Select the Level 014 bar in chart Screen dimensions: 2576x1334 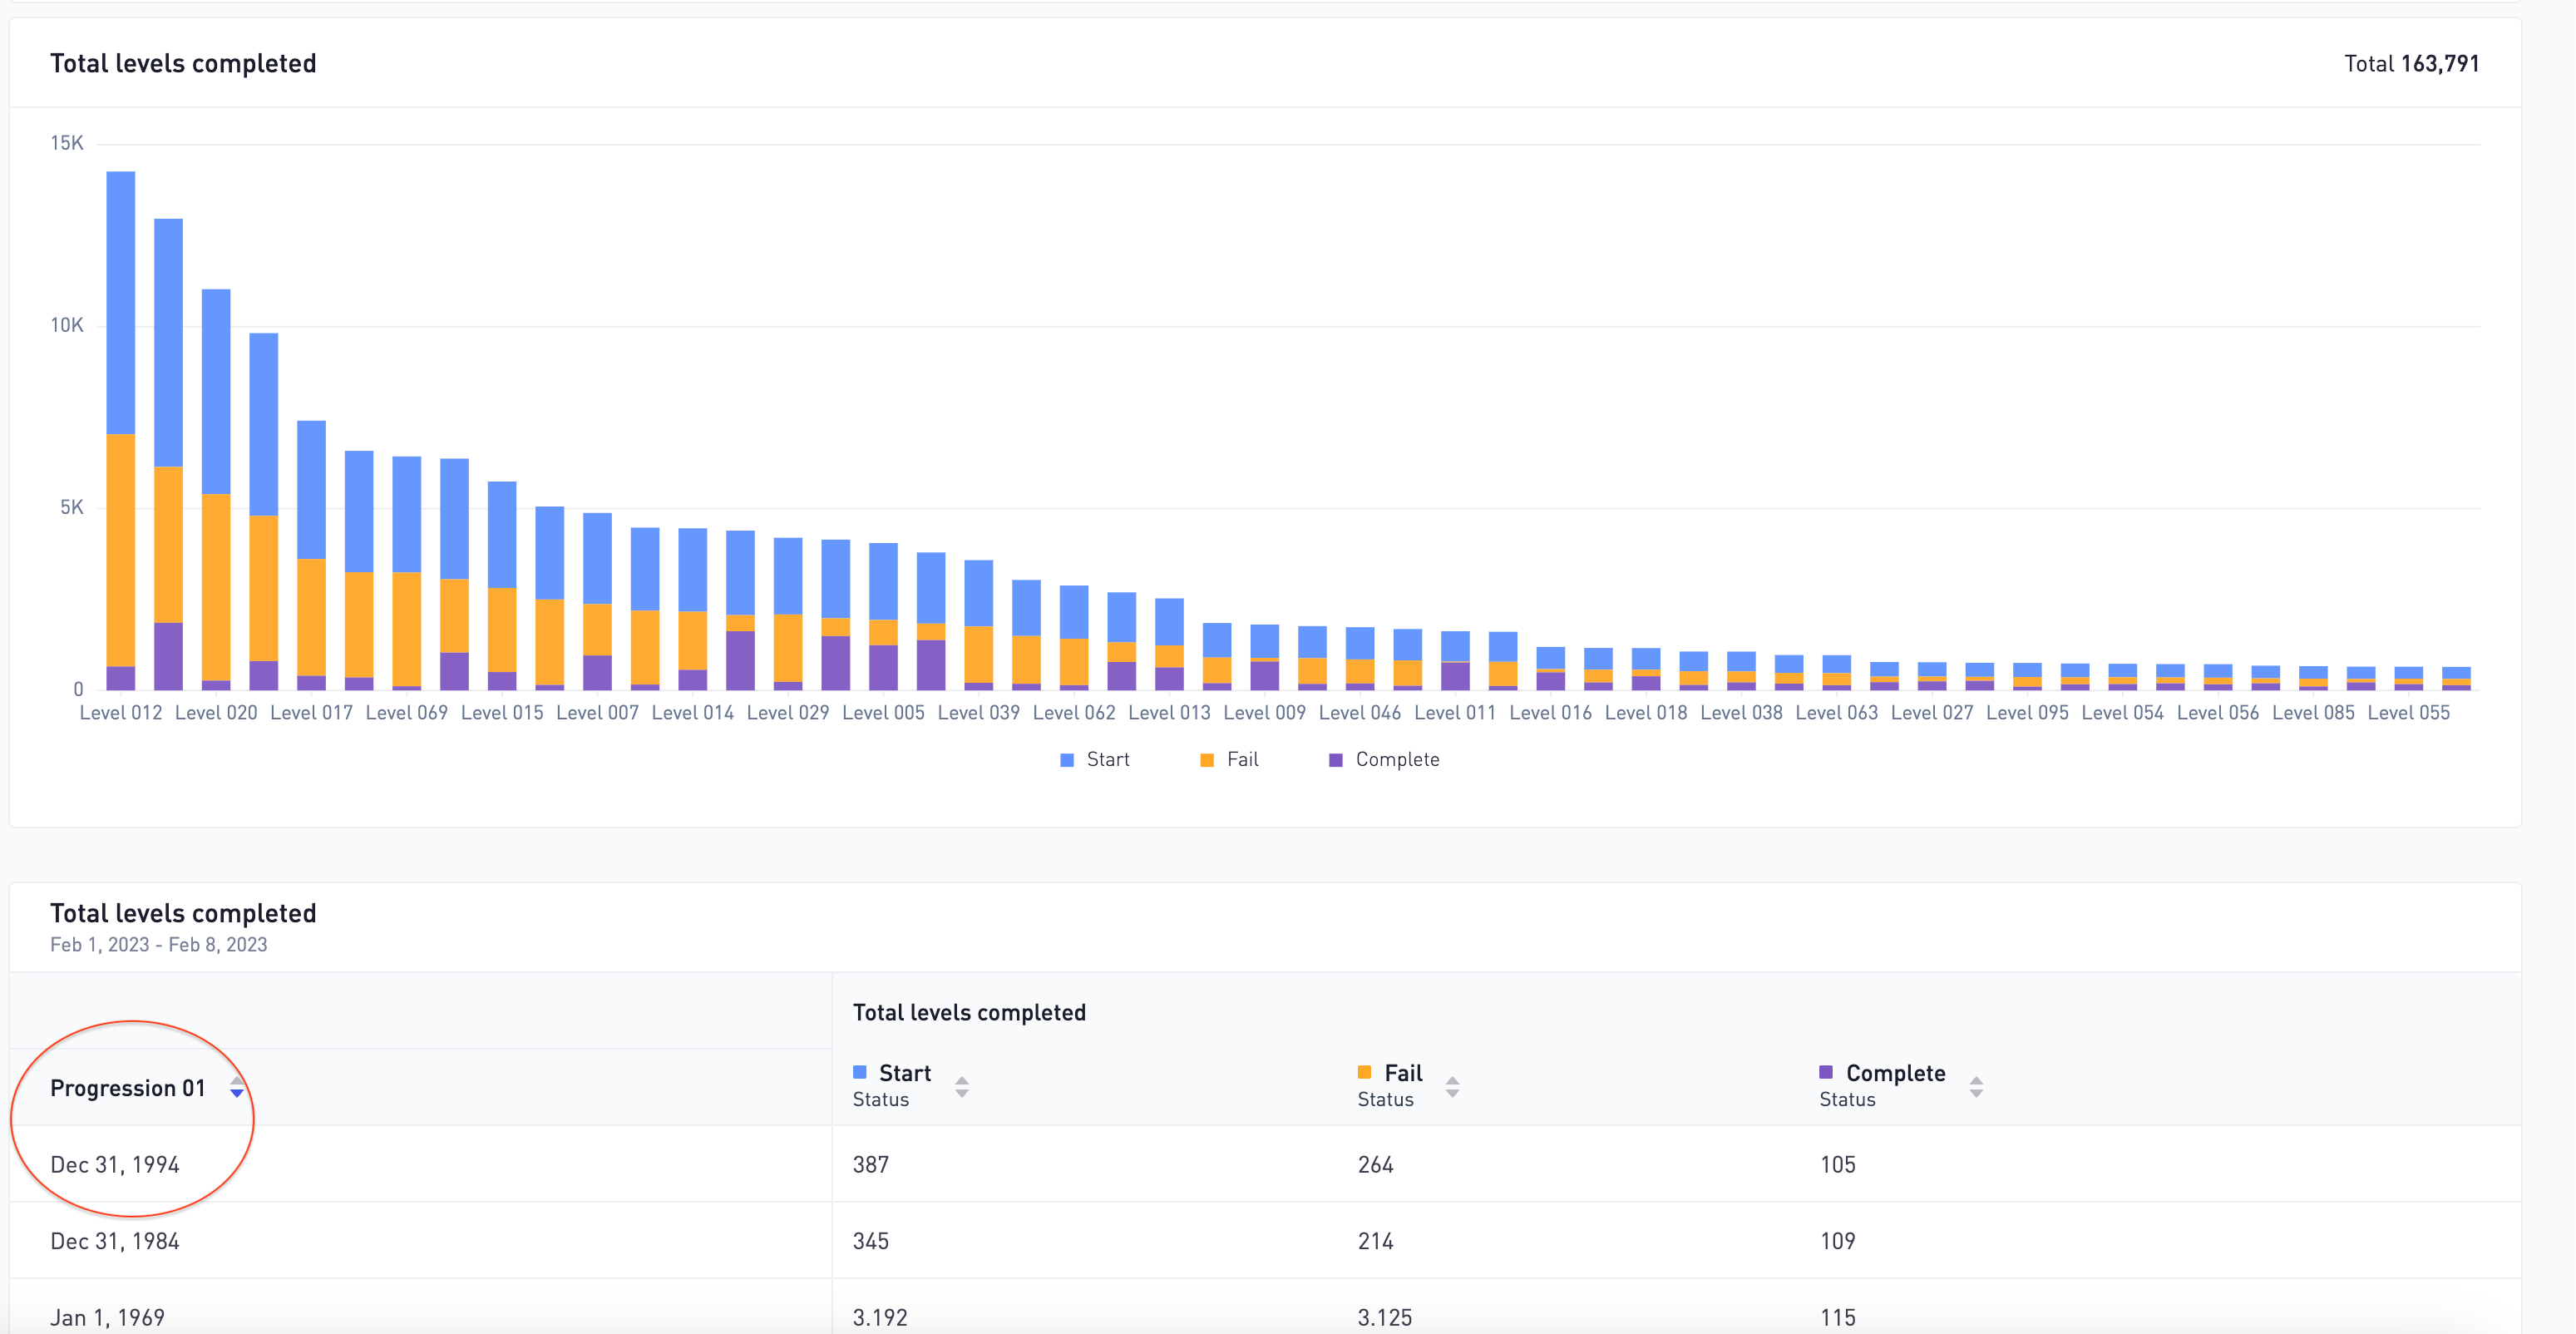click(693, 609)
